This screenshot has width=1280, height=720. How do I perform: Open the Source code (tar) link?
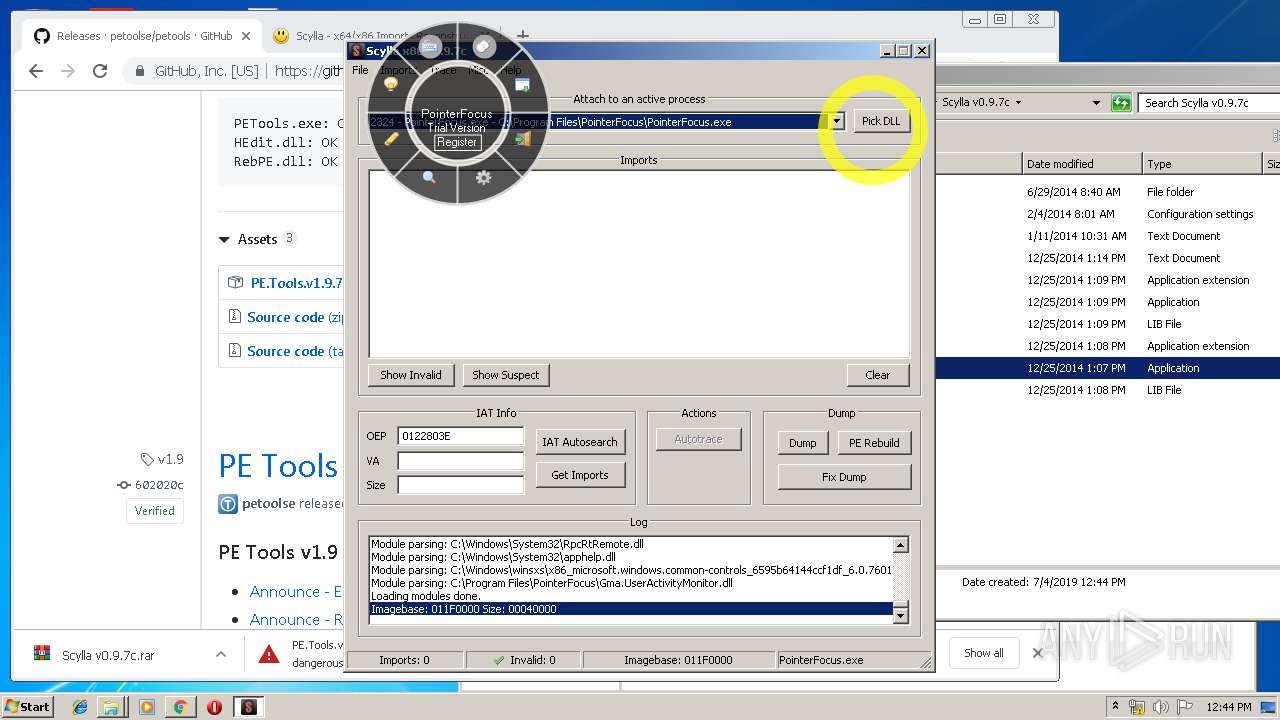[295, 351]
